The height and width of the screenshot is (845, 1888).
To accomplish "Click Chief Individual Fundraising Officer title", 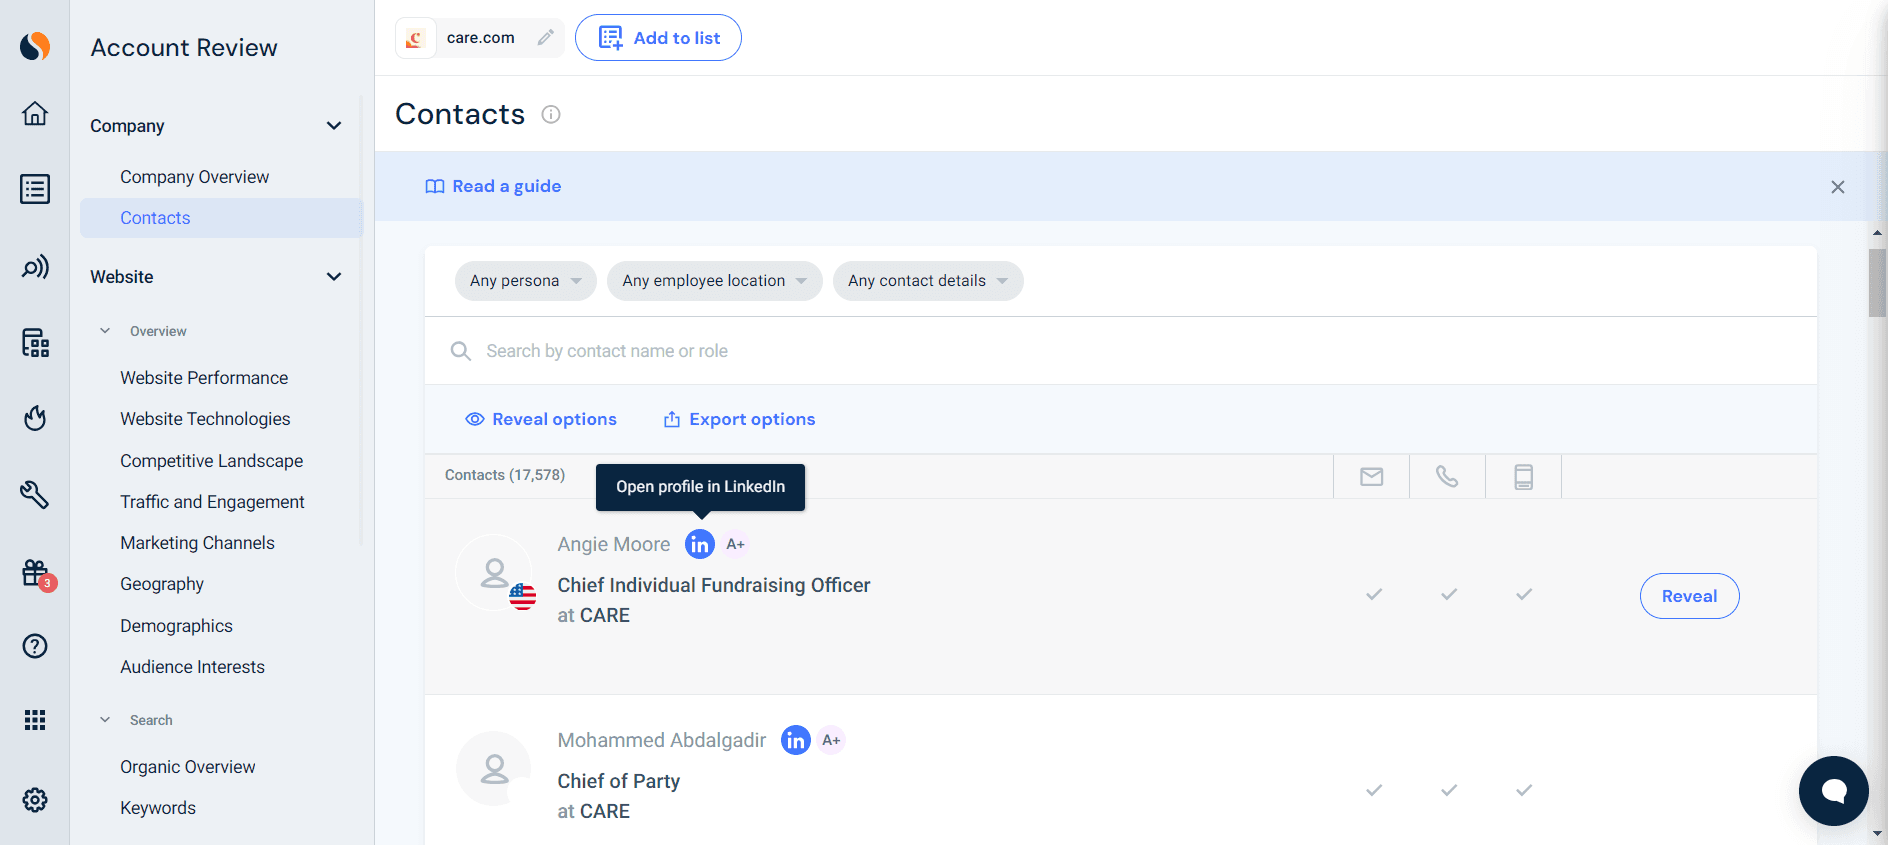I will (714, 585).
